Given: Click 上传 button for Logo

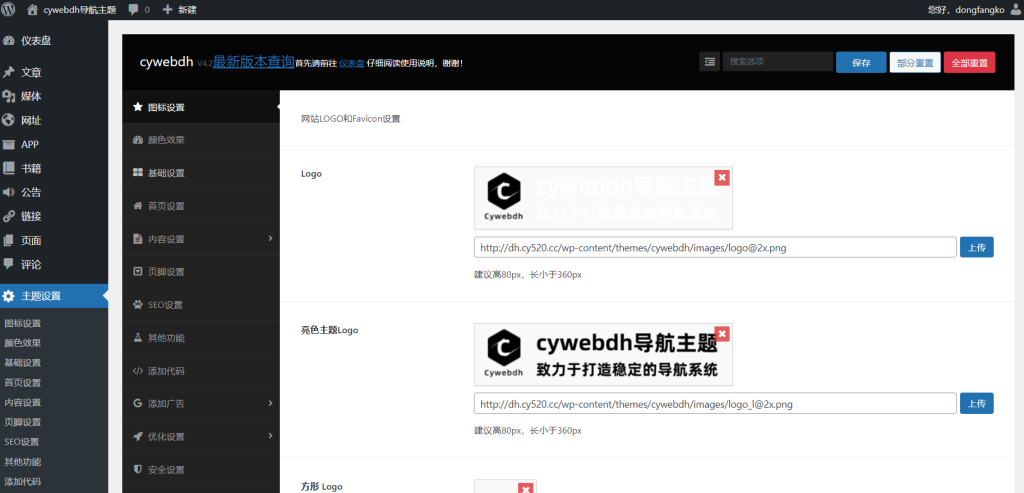Looking at the screenshot, I should click(x=976, y=247).
